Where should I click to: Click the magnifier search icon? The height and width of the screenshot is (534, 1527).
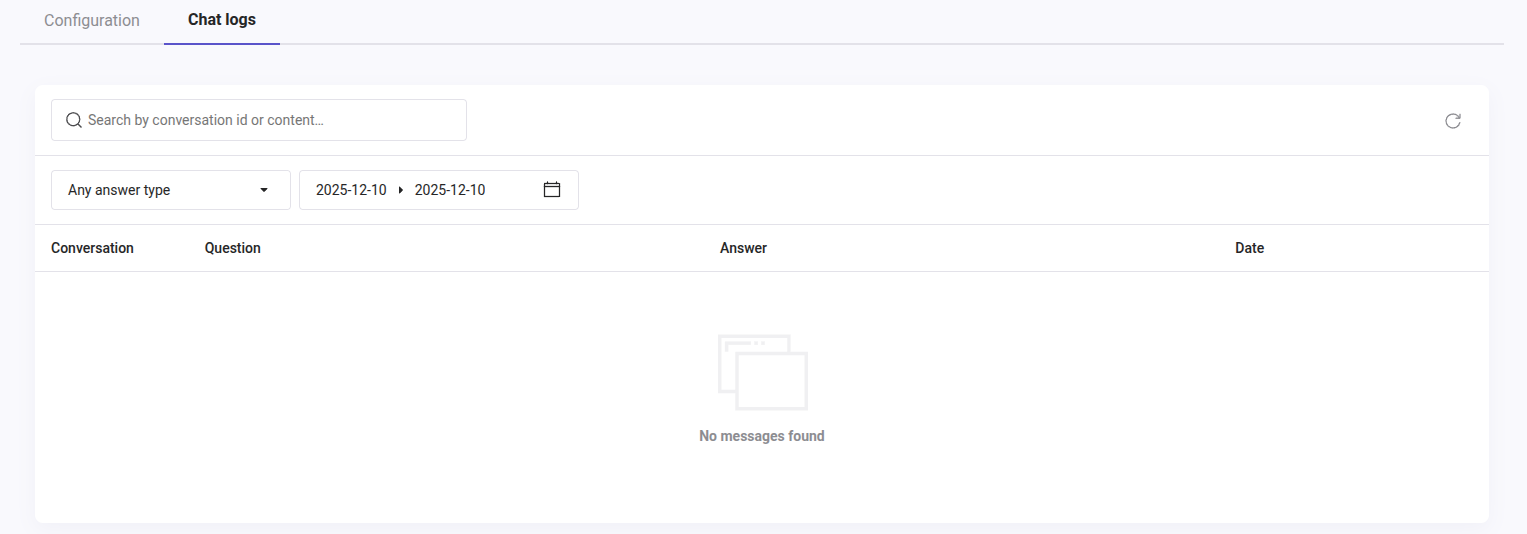(x=73, y=120)
